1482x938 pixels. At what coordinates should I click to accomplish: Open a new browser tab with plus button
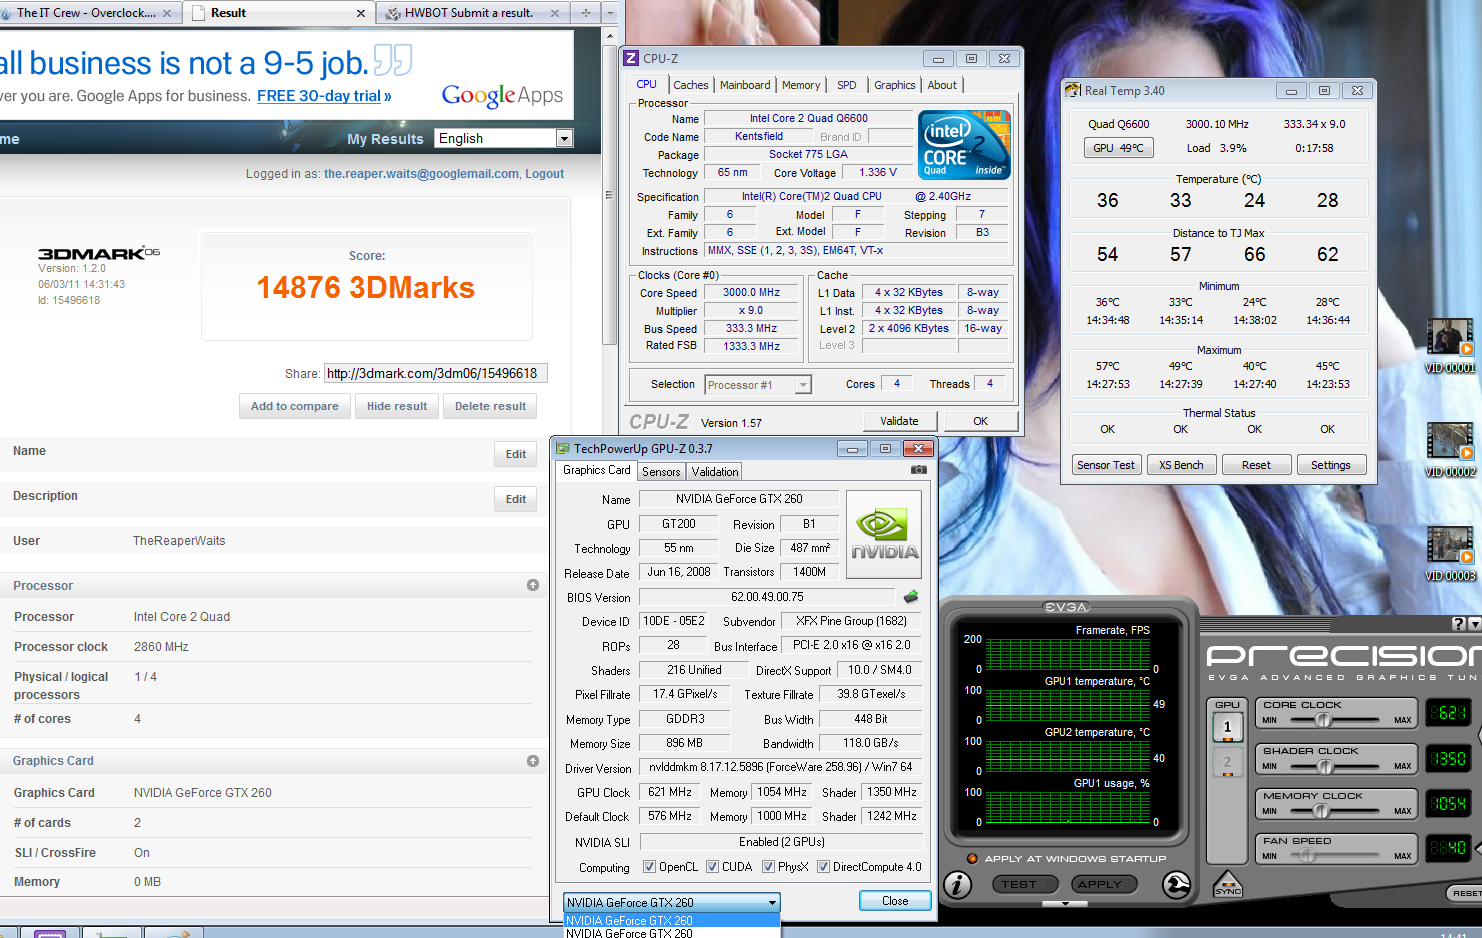tap(585, 13)
